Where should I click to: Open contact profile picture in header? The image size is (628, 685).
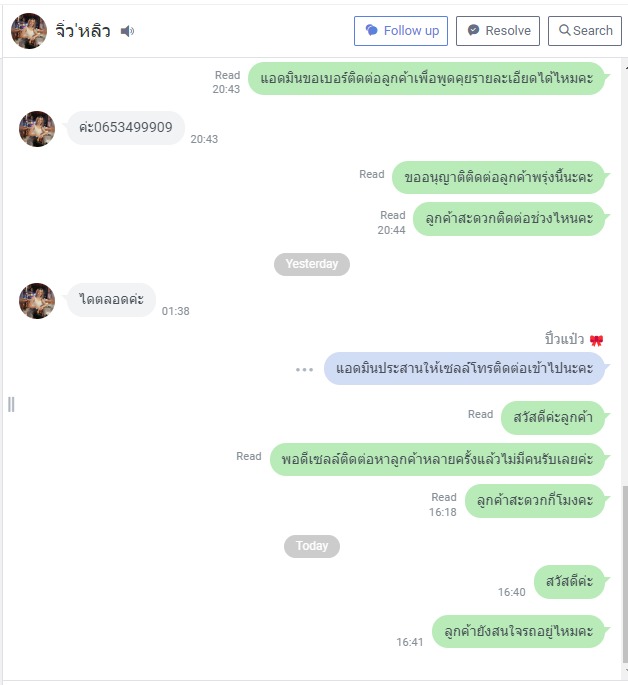coord(29,31)
